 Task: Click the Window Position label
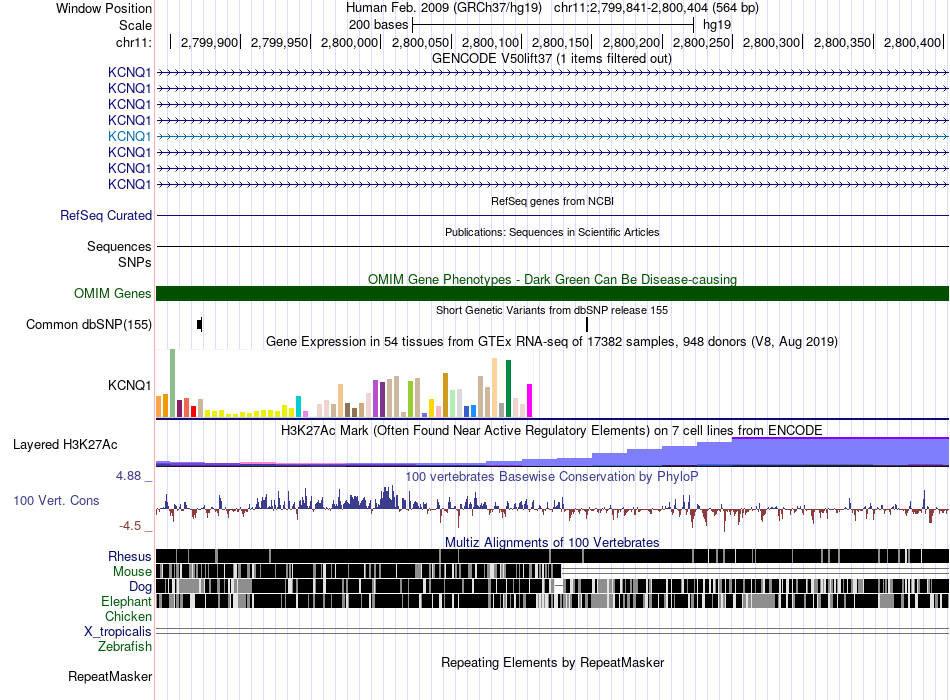pos(104,8)
